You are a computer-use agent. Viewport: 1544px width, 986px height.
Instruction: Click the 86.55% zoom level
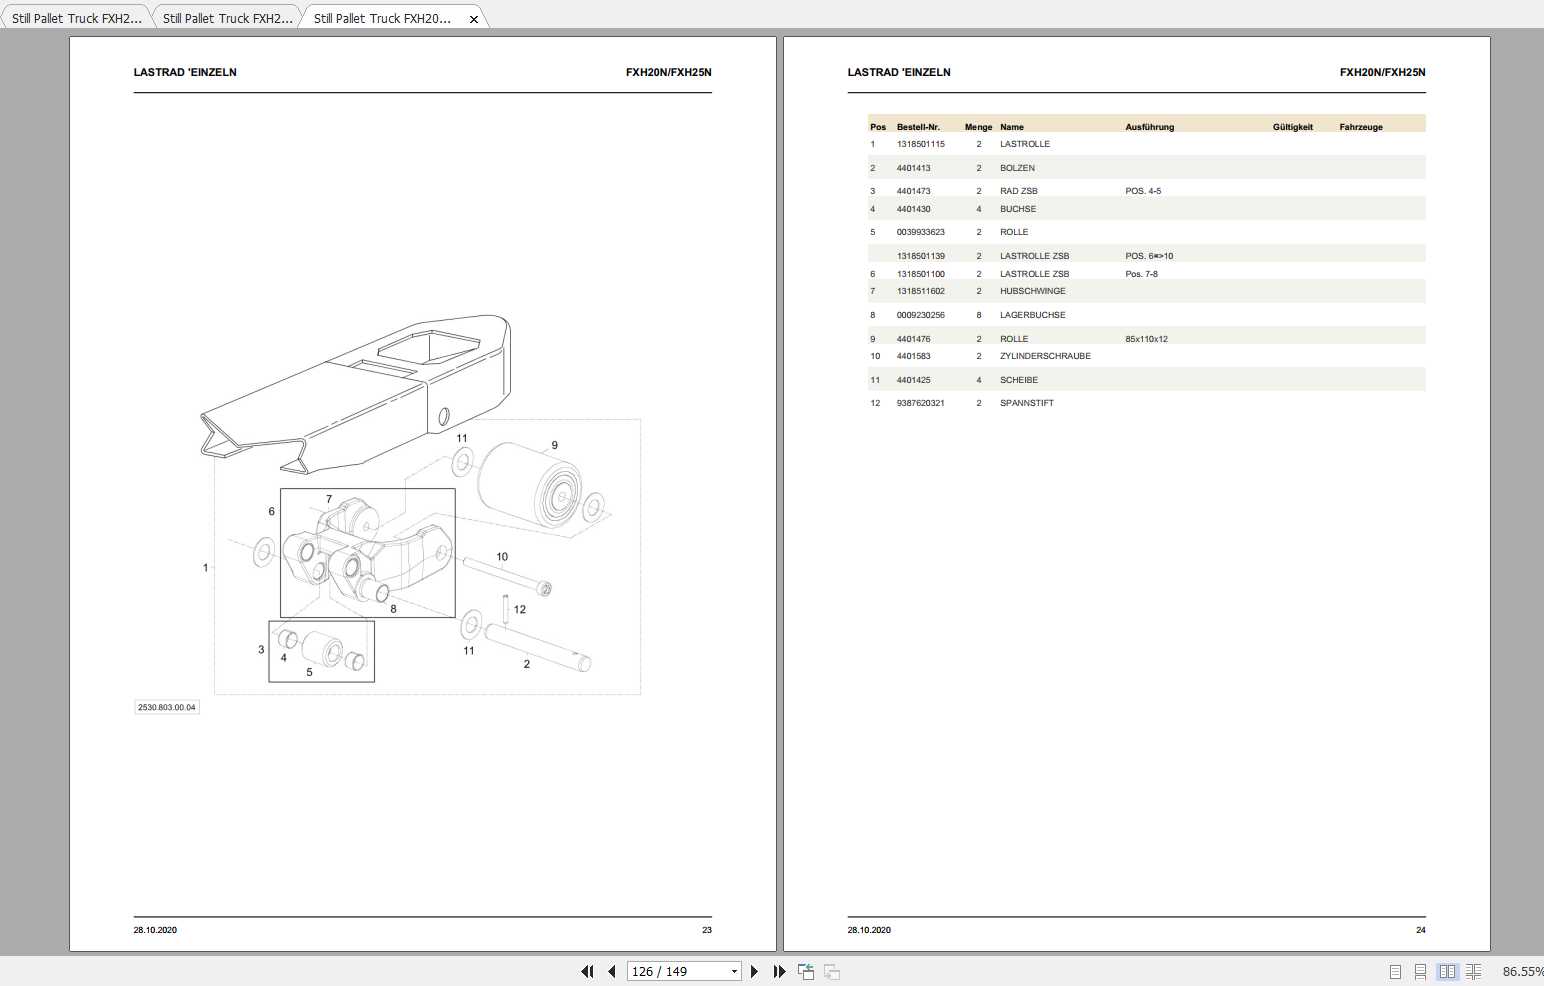pyautogui.click(x=1521, y=971)
